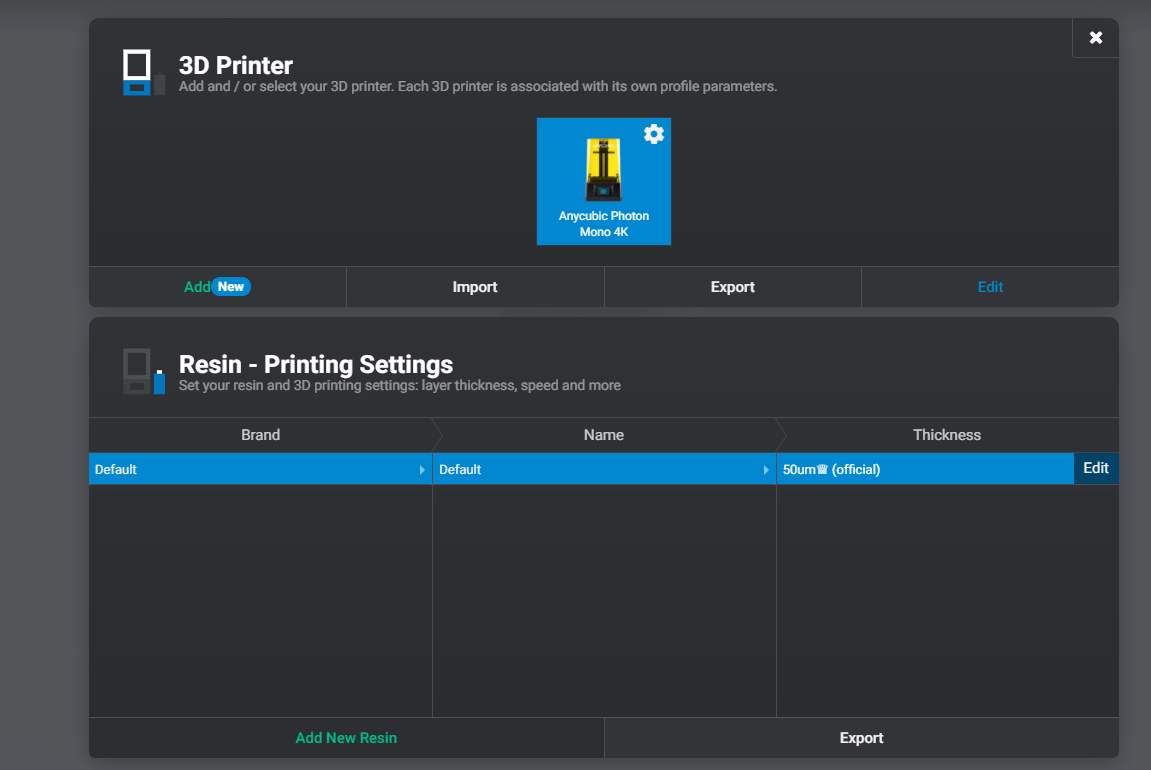
Task: Import a printer profile
Action: coord(474,286)
